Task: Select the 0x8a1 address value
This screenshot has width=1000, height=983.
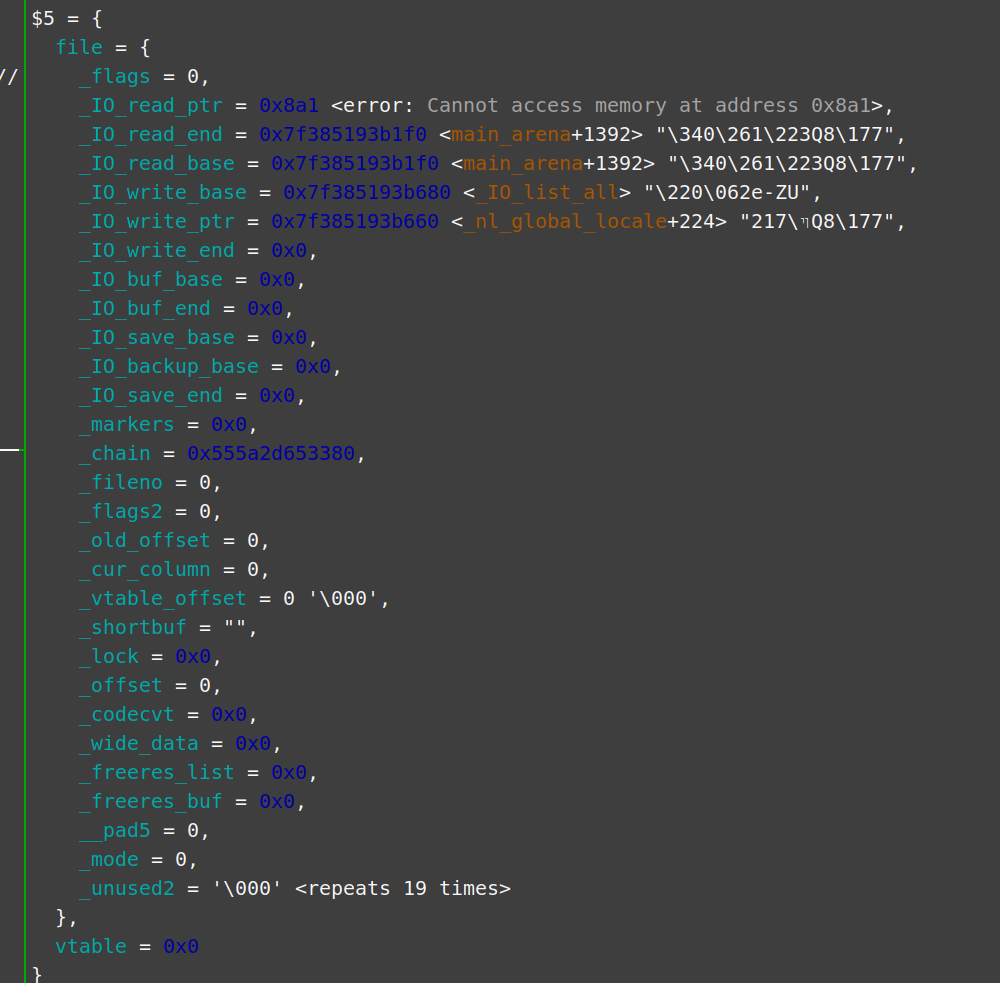Action: point(288,105)
